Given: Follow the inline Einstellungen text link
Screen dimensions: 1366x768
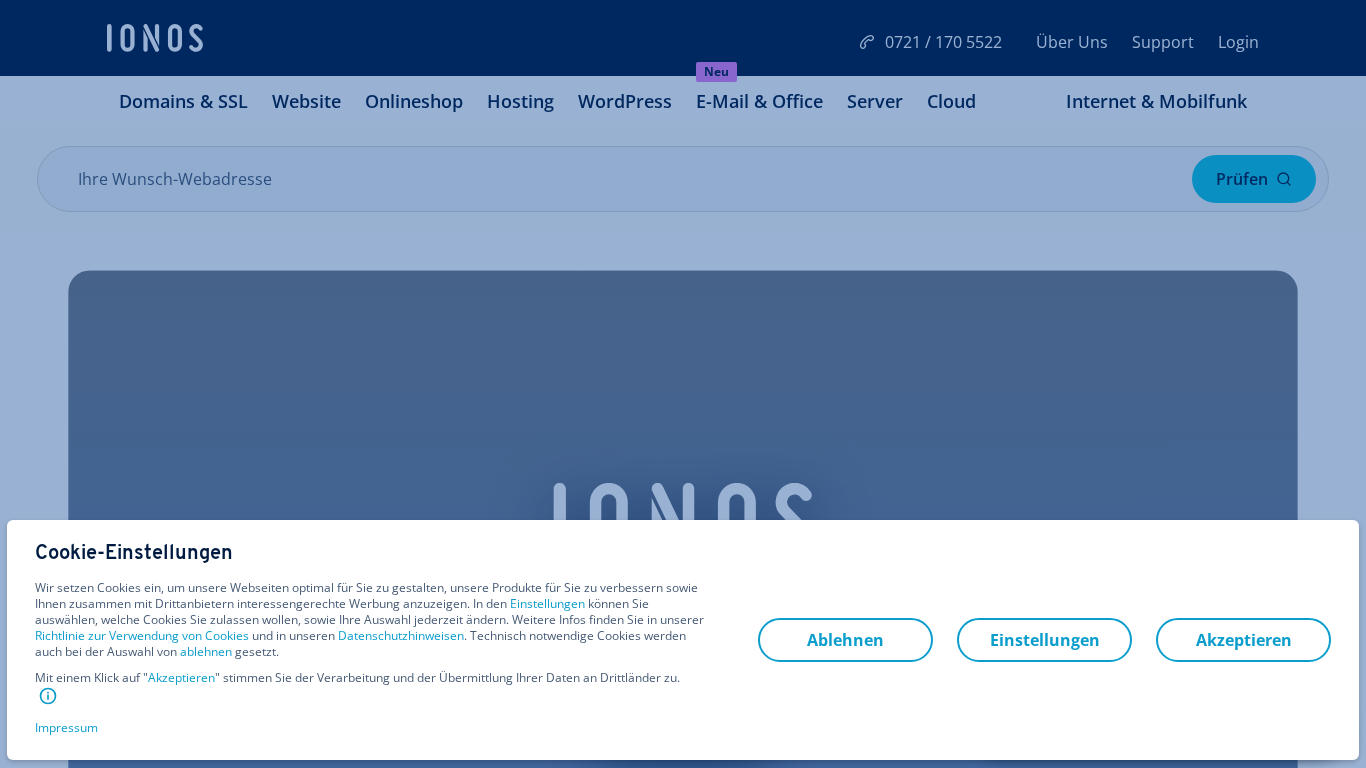Looking at the screenshot, I should [547, 604].
